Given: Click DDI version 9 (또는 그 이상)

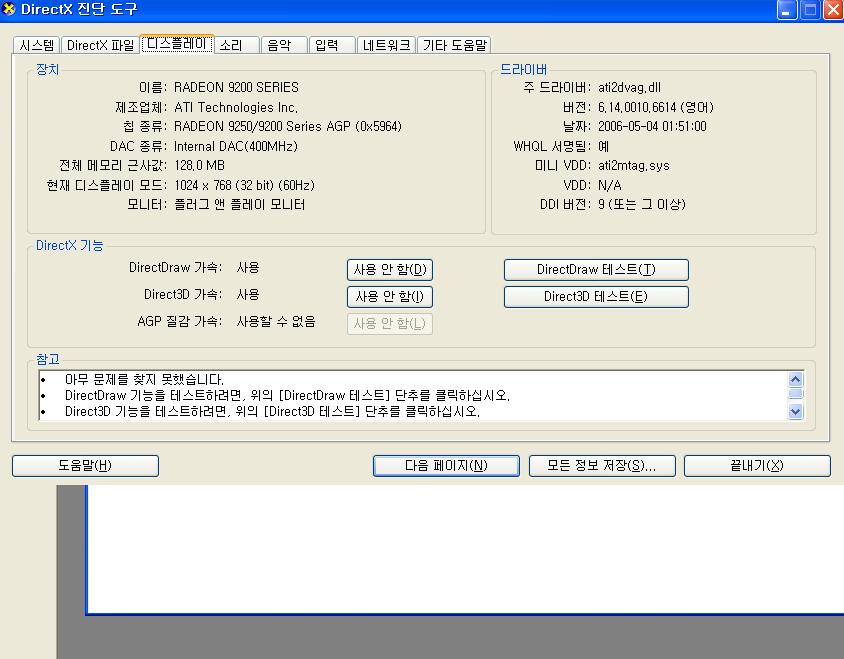Looking at the screenshot, I should [642, 205].
